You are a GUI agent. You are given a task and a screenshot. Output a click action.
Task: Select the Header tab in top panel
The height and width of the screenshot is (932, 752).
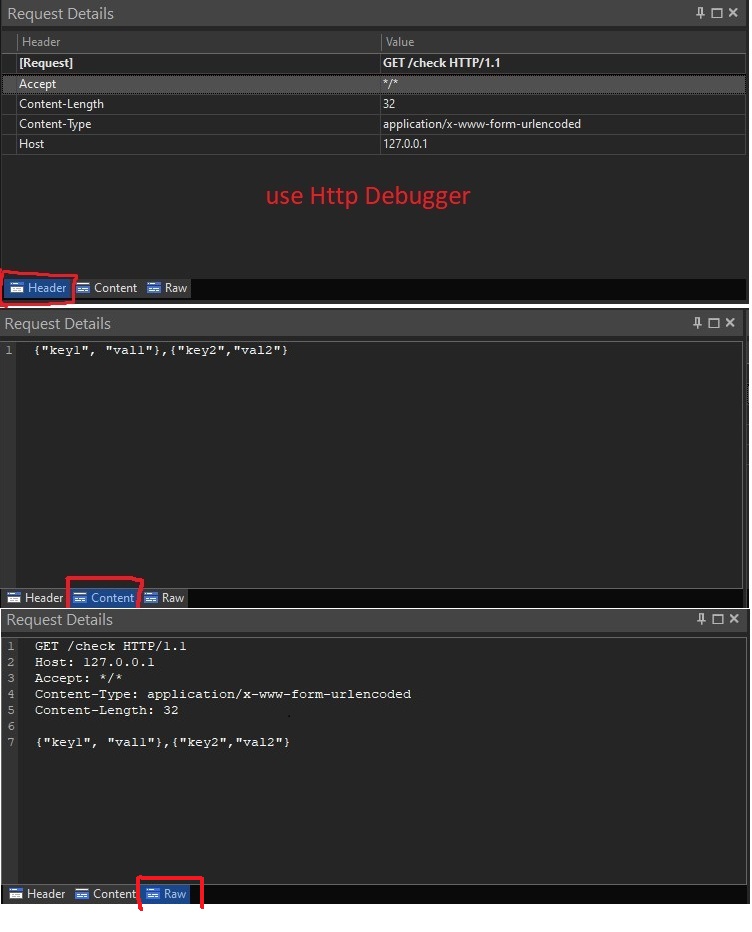tap(38, 288)
